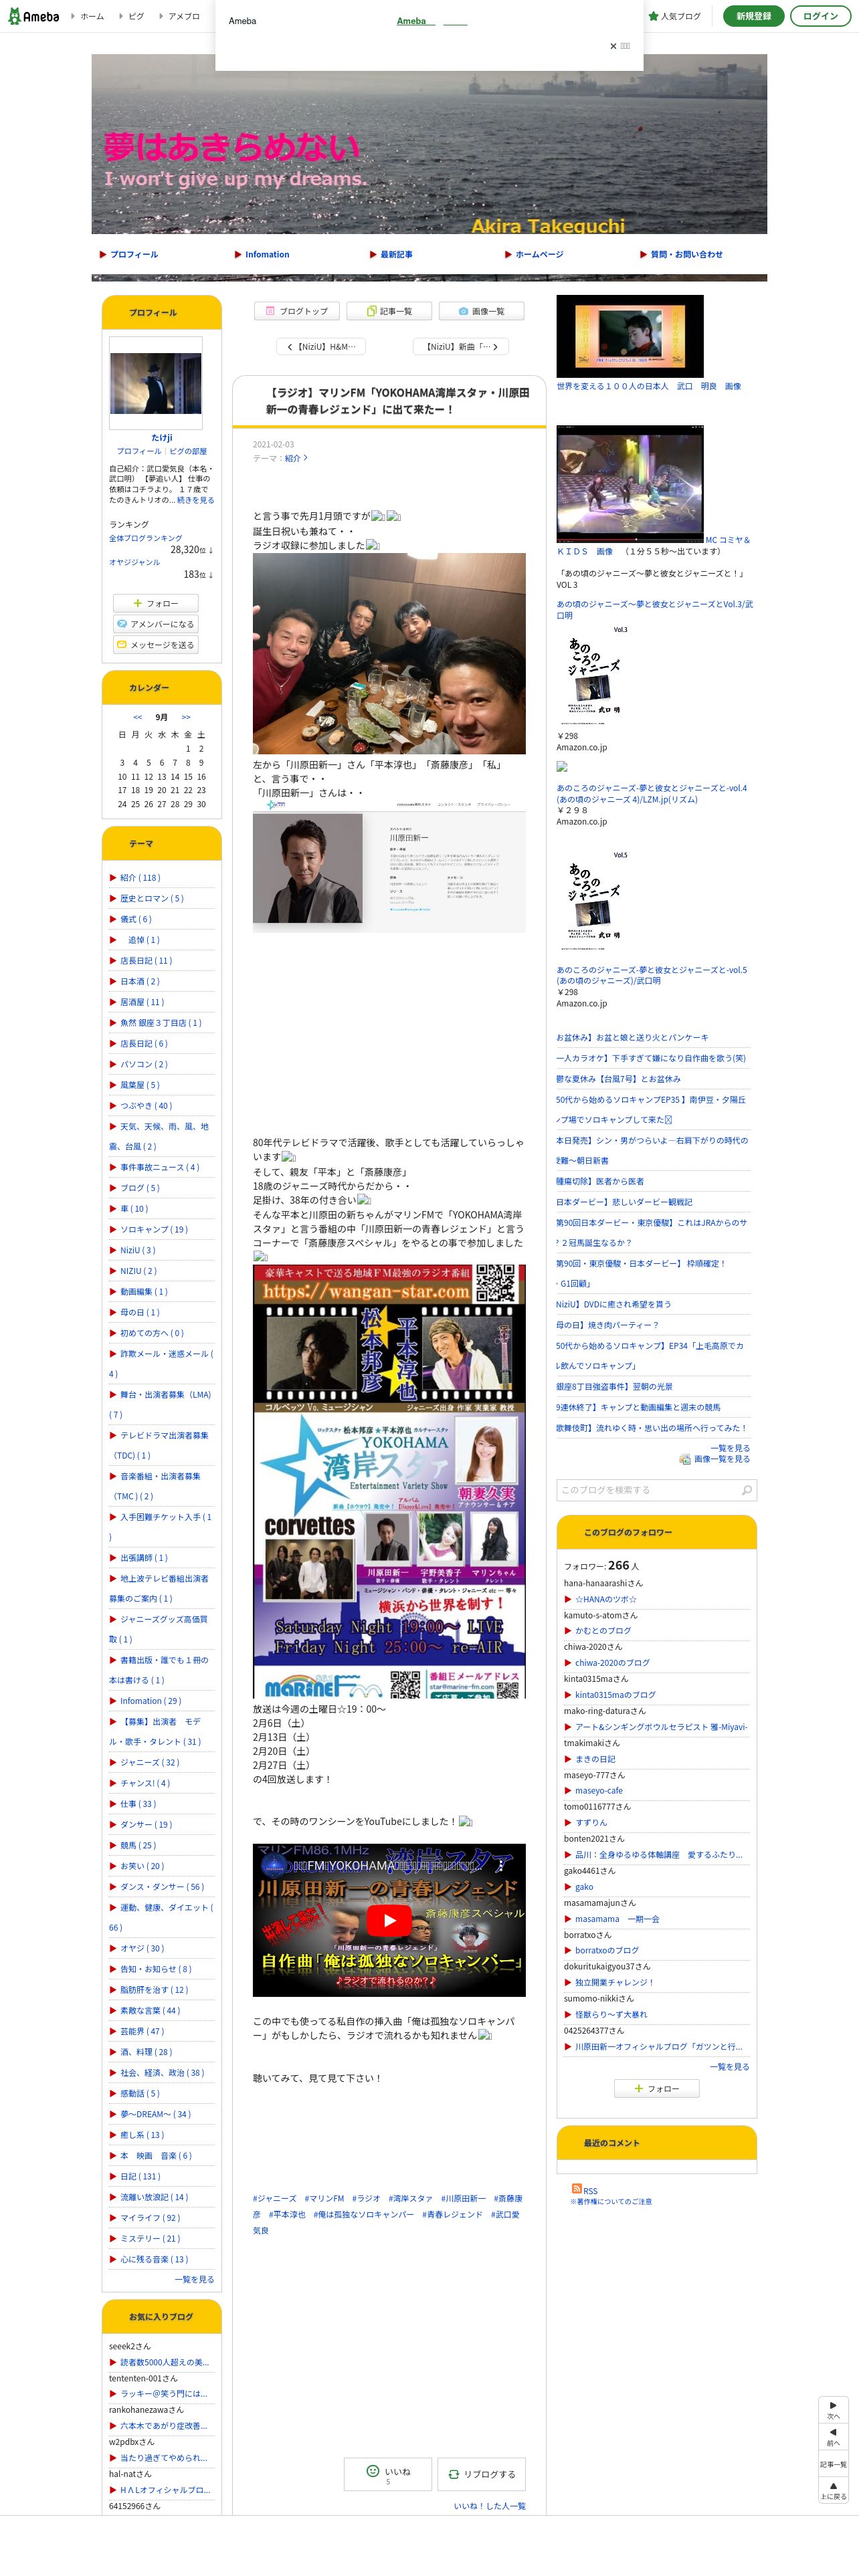Click the いいね button
This screenshot has width=859, height=2576.
(388, 2475)
